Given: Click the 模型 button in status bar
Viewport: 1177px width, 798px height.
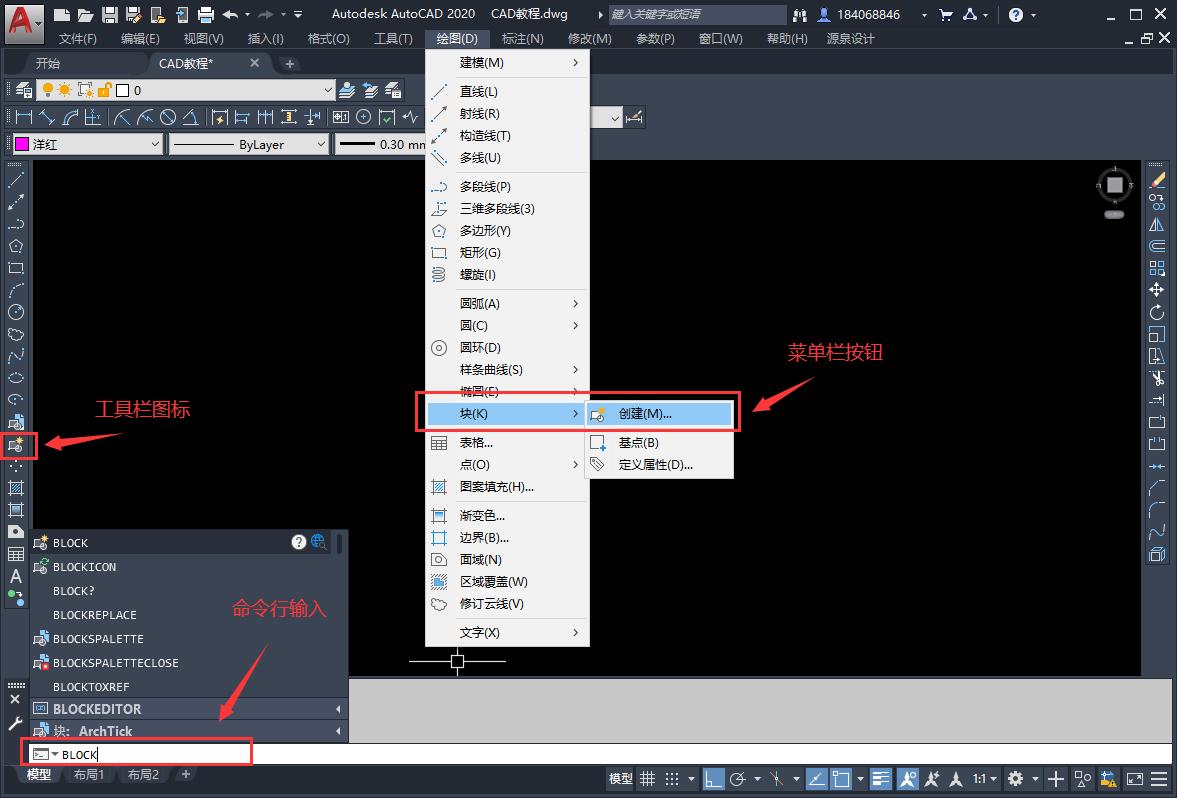Looking at the screenshot, I should pos(621,778).
